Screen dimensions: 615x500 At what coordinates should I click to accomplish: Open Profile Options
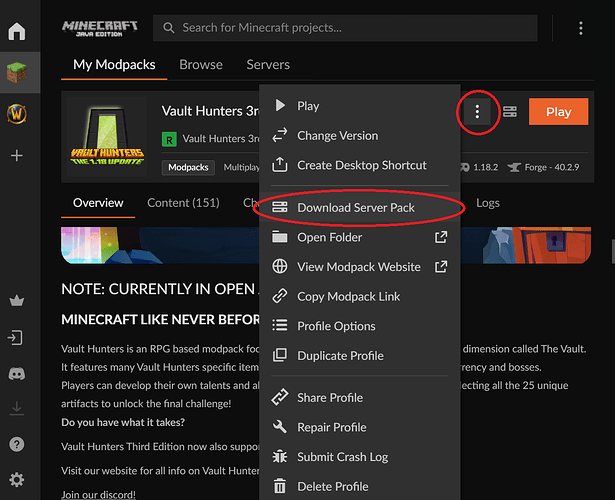click(360, 326)
